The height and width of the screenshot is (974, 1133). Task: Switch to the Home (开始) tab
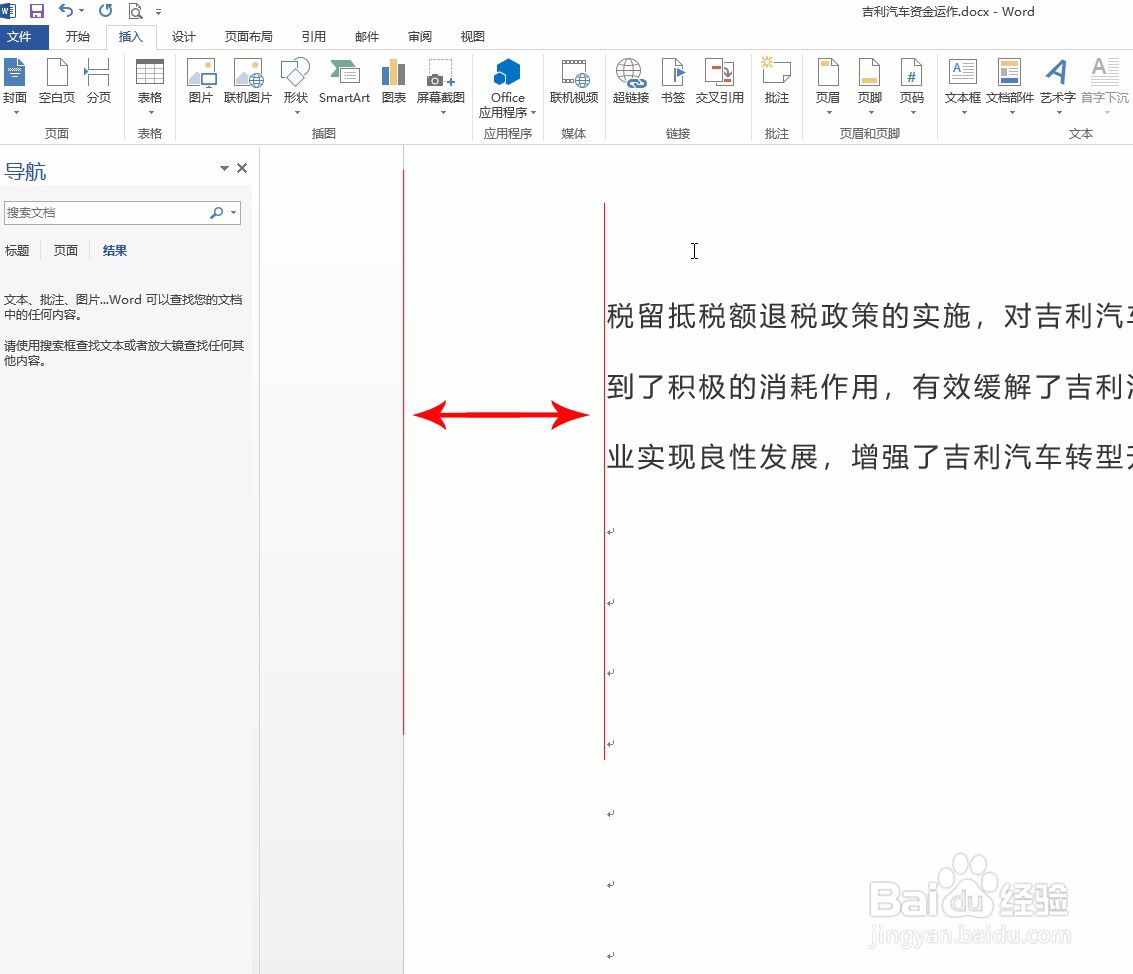click(x=77, y=37)
